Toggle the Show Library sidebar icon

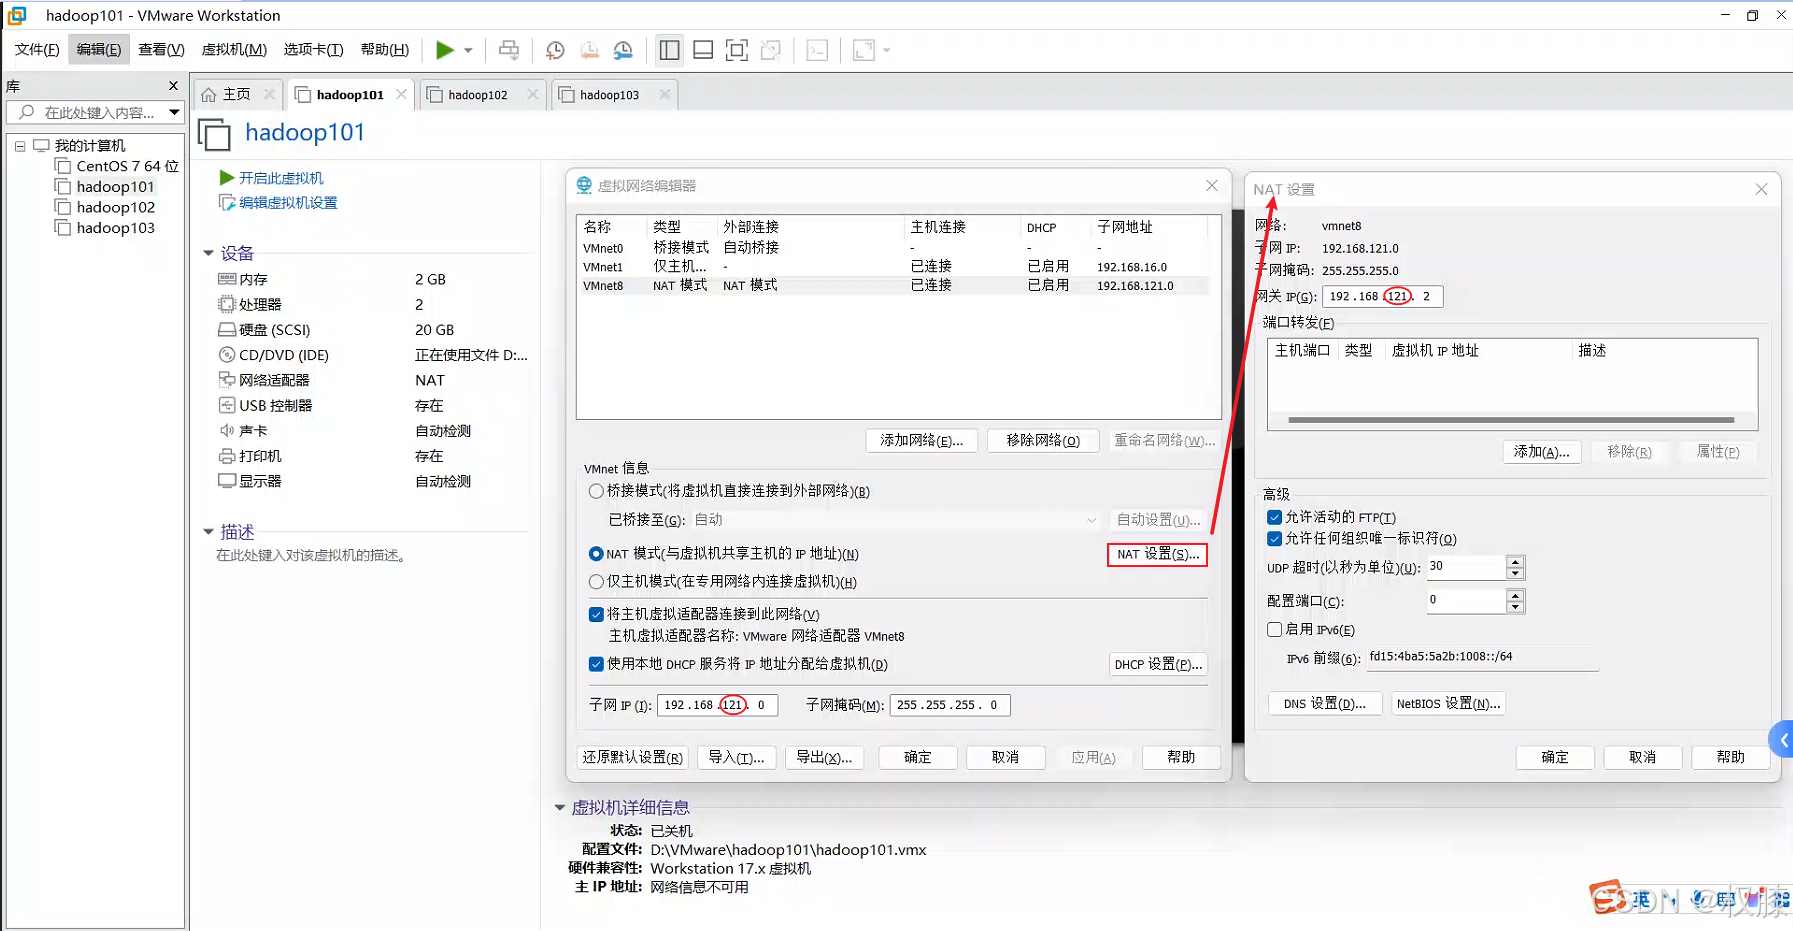670,50
